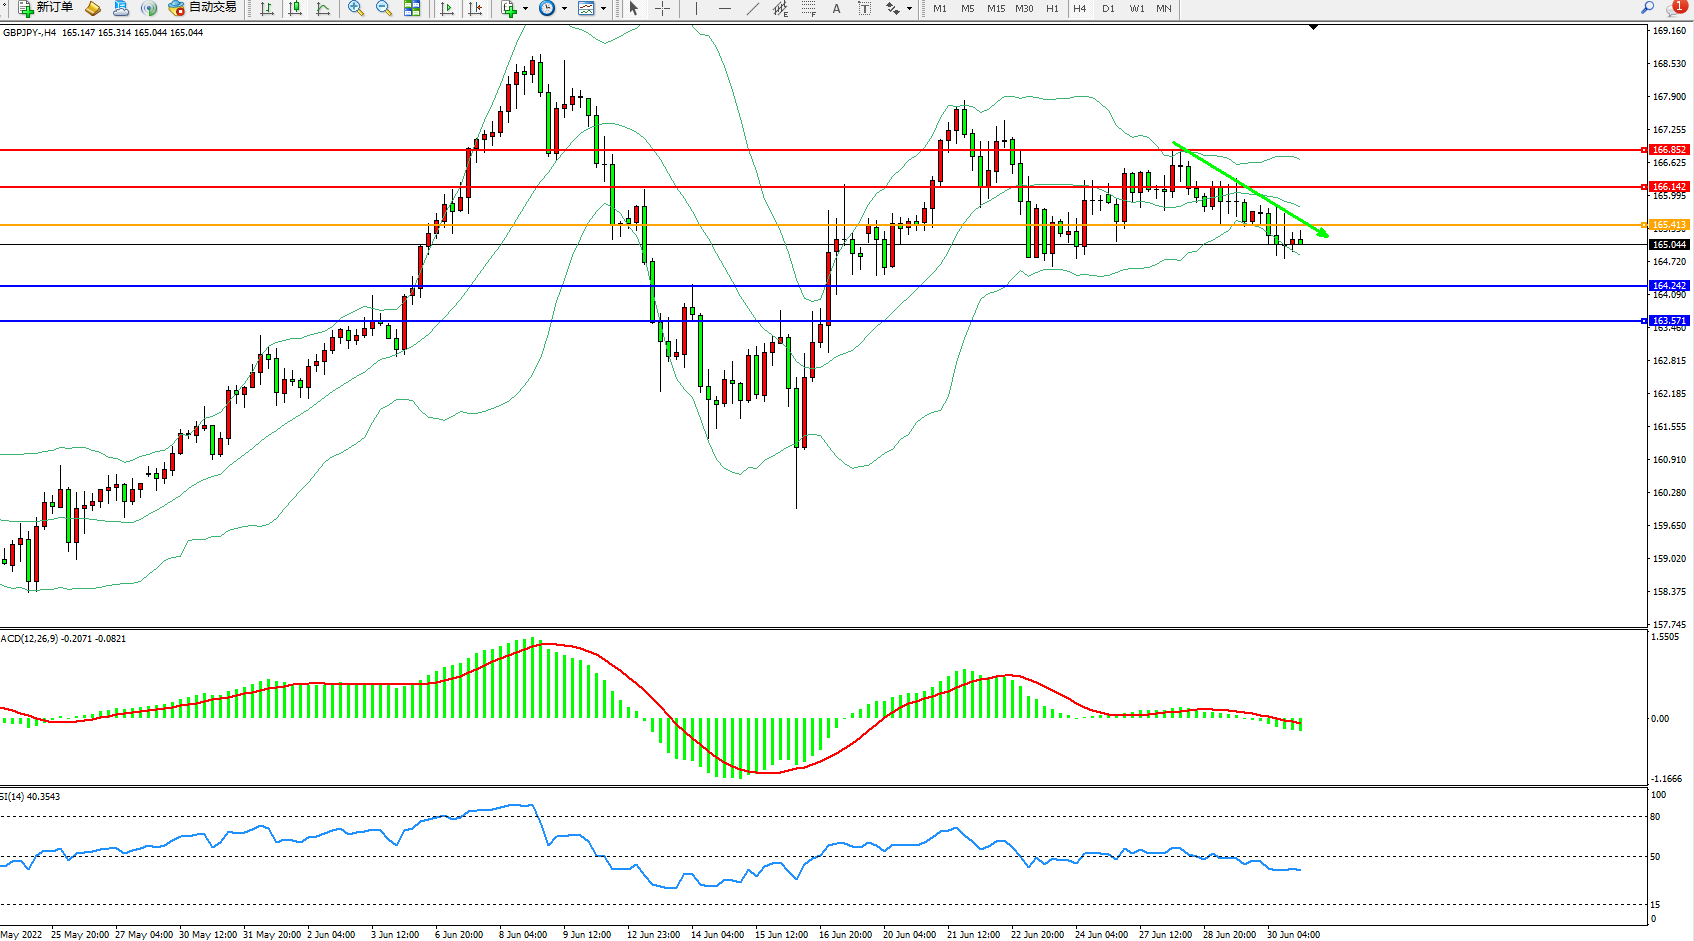Select the Fibonacci retracement tool
Screen dimensions: 1694x941
[x=808, y=9]
